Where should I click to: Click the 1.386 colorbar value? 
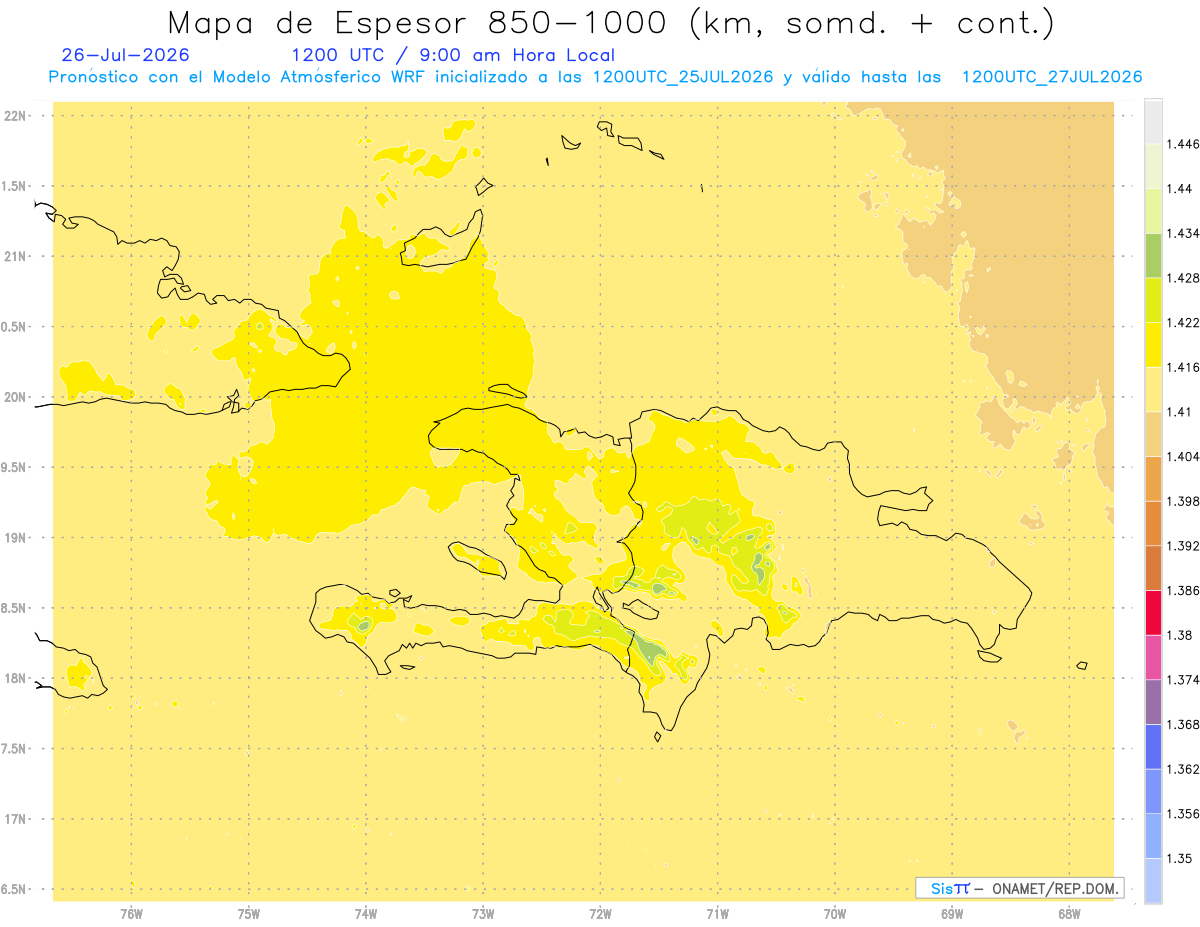click(x=1183, y=591)
